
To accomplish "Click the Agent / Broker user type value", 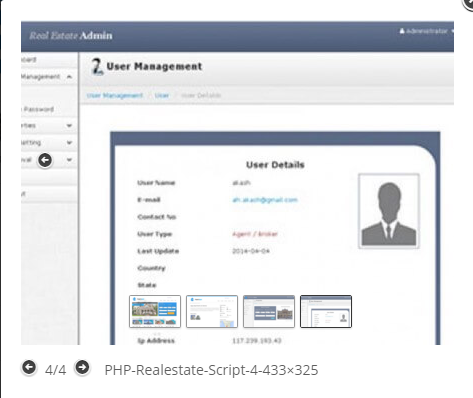I will point(255,234).
